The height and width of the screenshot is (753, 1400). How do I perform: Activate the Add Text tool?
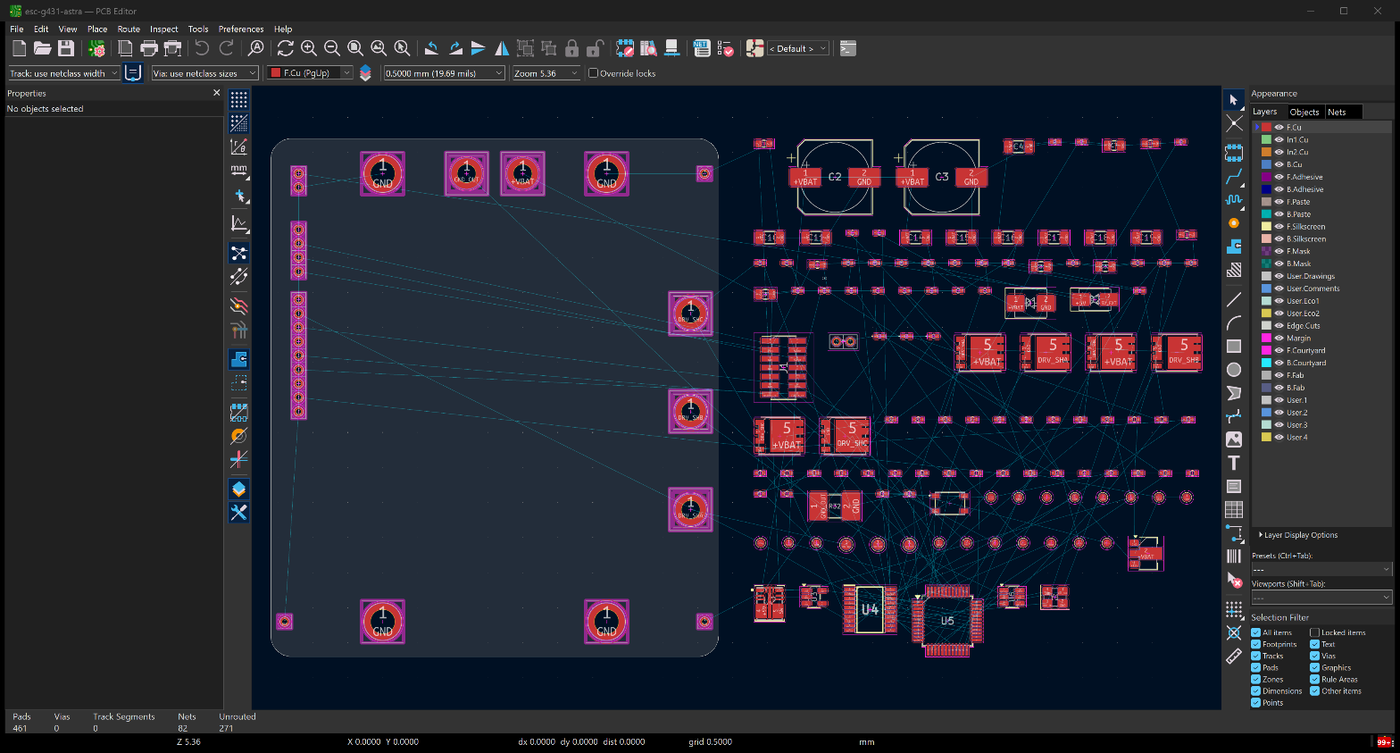click(1234, 463)
